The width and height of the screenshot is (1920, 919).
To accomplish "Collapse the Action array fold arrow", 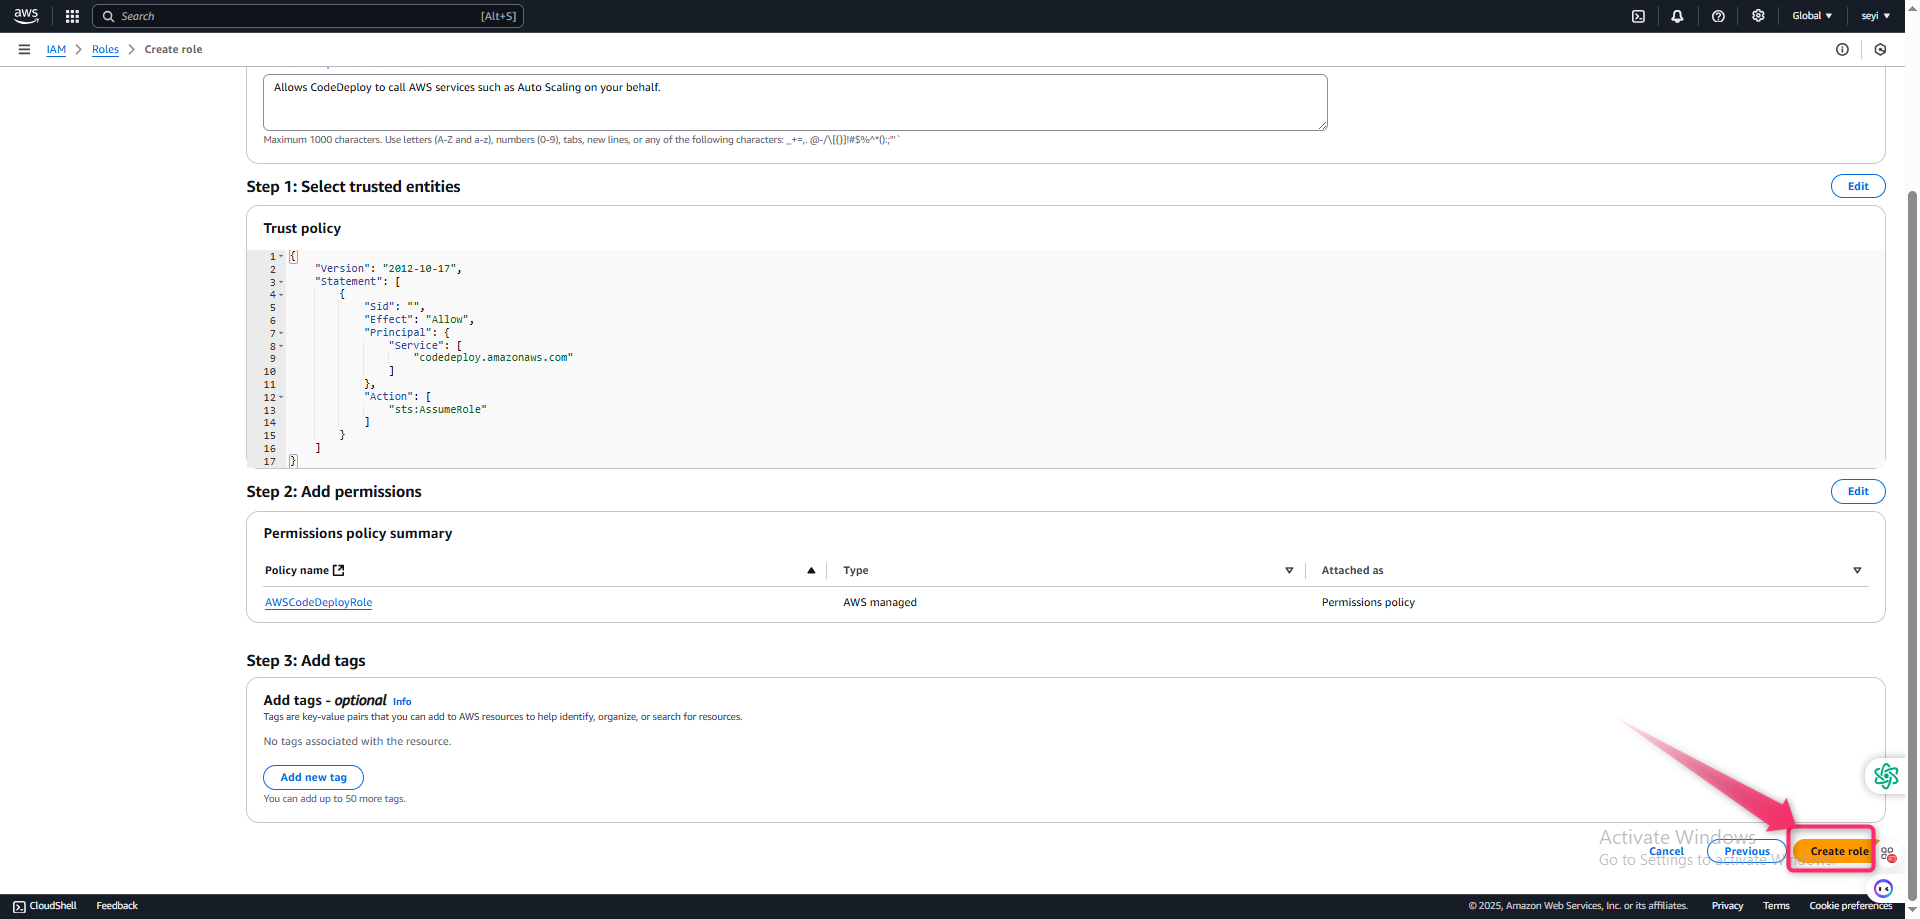I will pos(281,397).
